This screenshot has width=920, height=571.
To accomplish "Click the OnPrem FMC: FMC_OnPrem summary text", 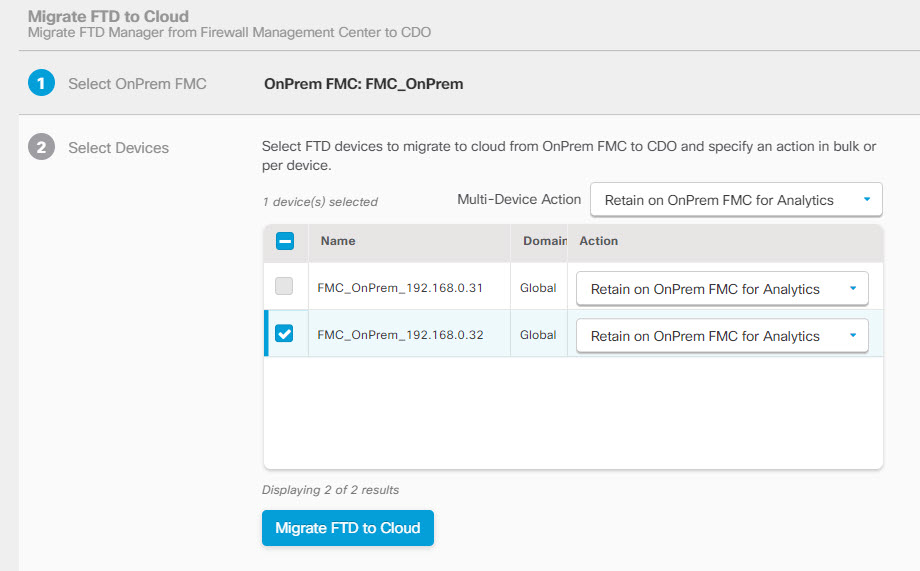I will click(363, 84).
